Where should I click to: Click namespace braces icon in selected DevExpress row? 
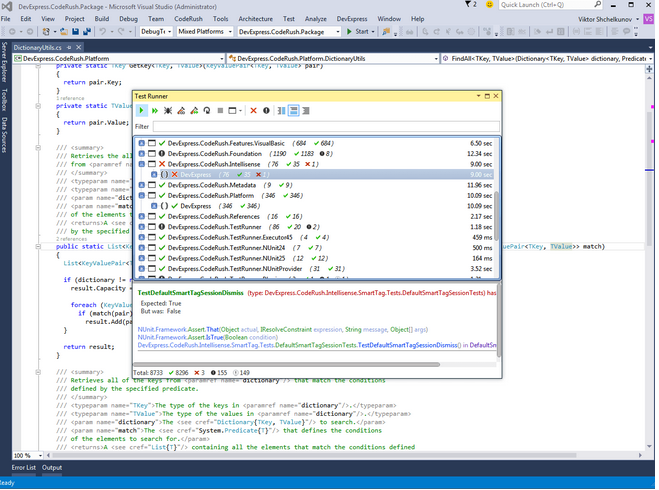click(x=164, y=174)
